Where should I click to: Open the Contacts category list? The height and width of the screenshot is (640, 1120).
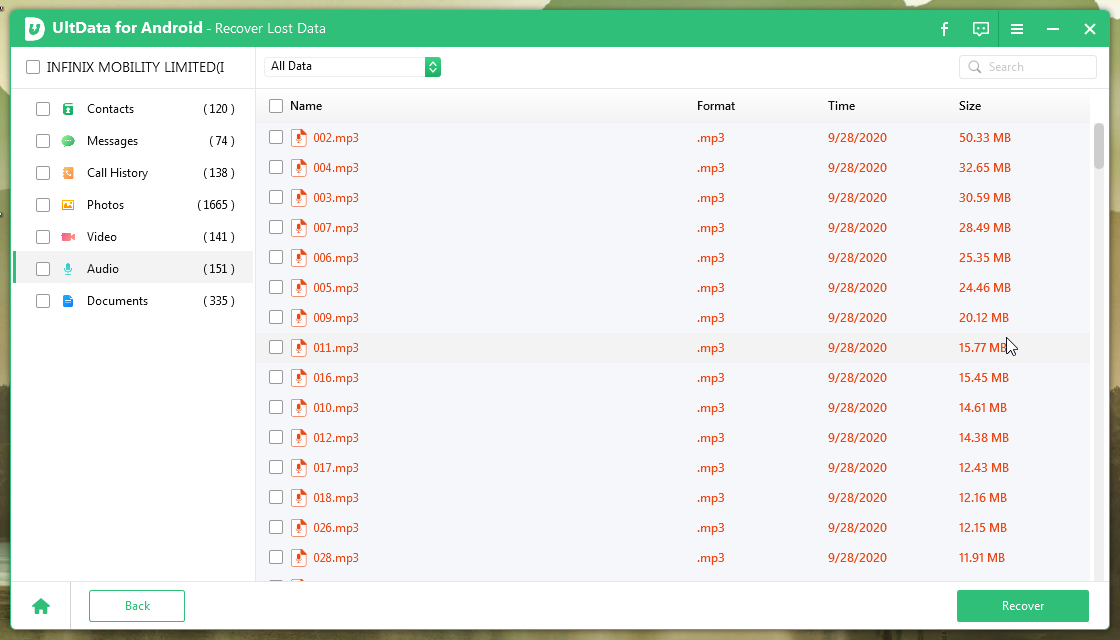tap(134, 109)
